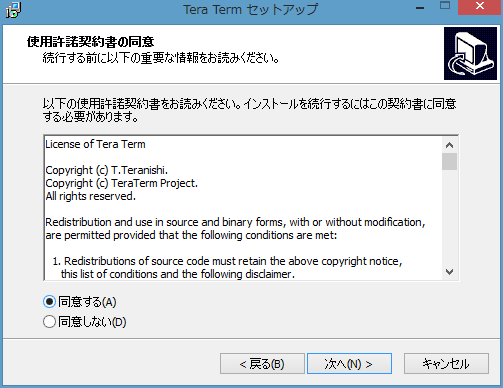Click the license scrollbar up arrow
This screenshot has height=388, width=503.
tap(449, 145)
